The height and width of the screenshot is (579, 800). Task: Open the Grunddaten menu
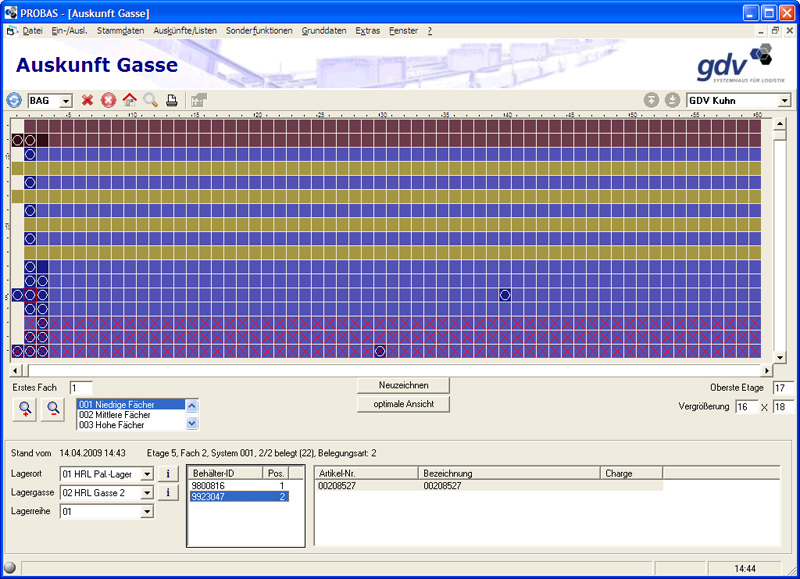point(324,31)
